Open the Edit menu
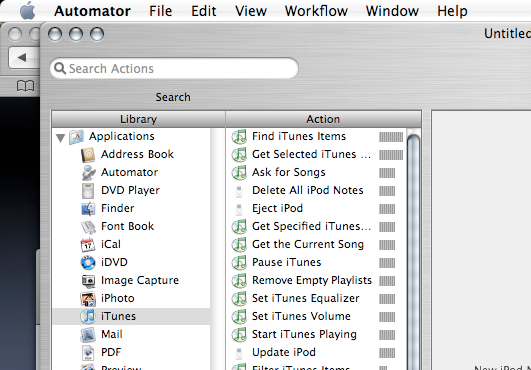 pos(204,11)
